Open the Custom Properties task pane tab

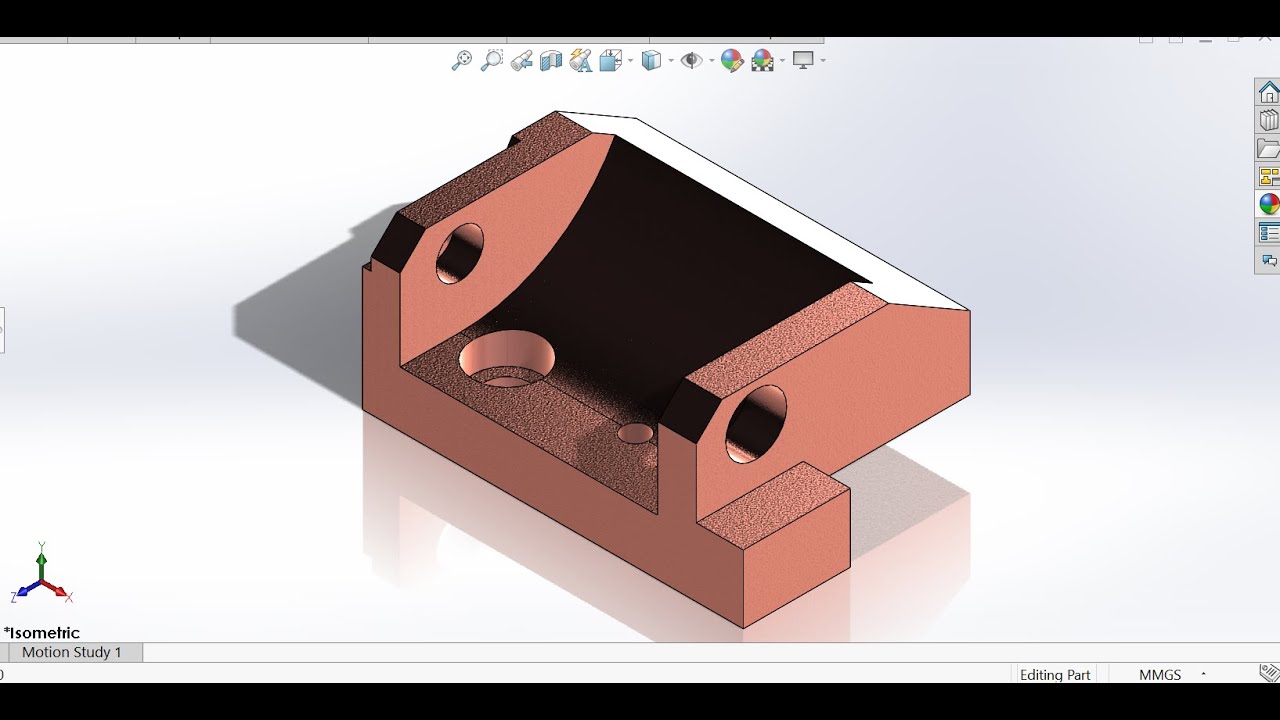point(1268,233)
